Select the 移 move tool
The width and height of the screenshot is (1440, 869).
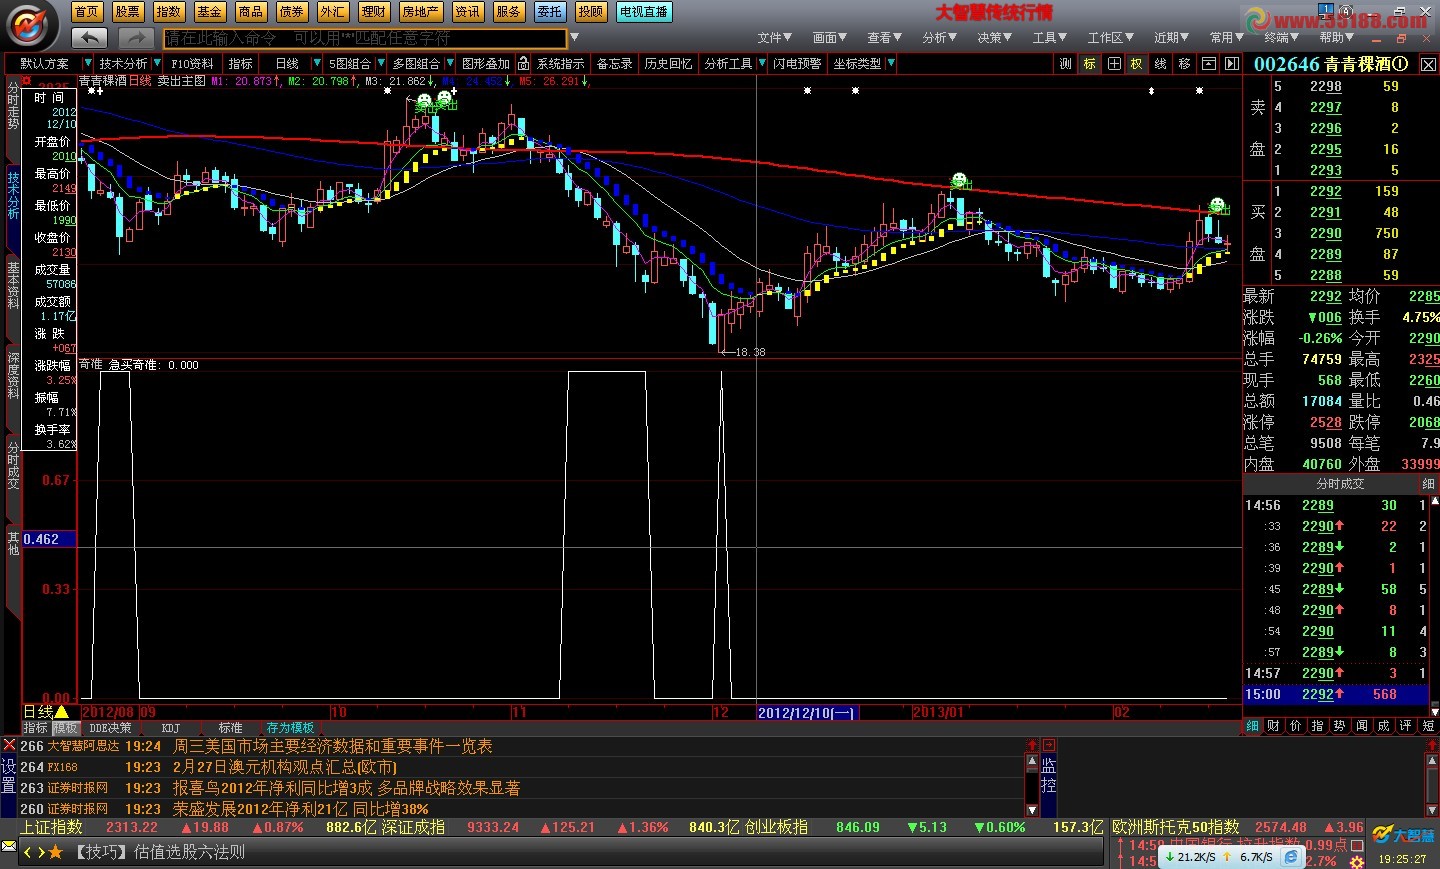tap(1185, 63)
